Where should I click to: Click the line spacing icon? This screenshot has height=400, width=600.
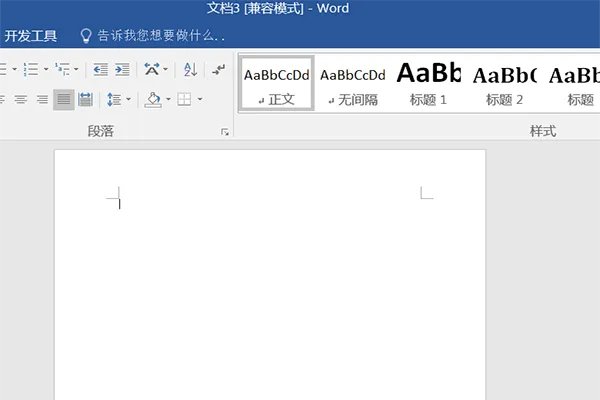(x=114, y=100)
